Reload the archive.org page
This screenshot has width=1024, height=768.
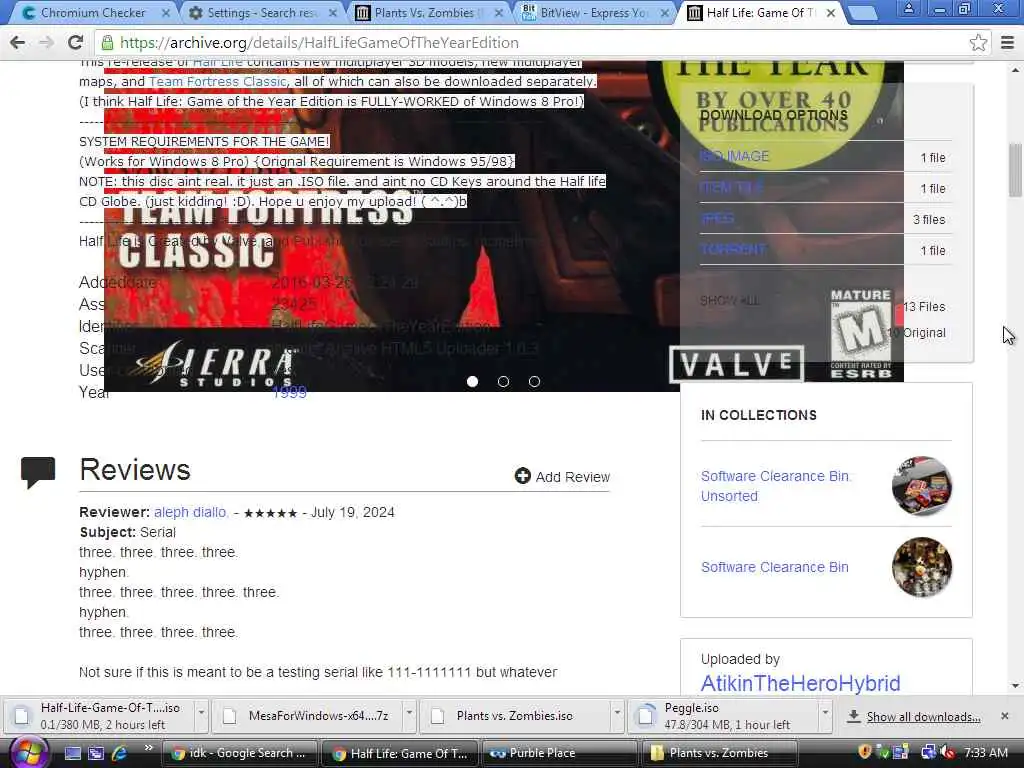pos(76,42)
